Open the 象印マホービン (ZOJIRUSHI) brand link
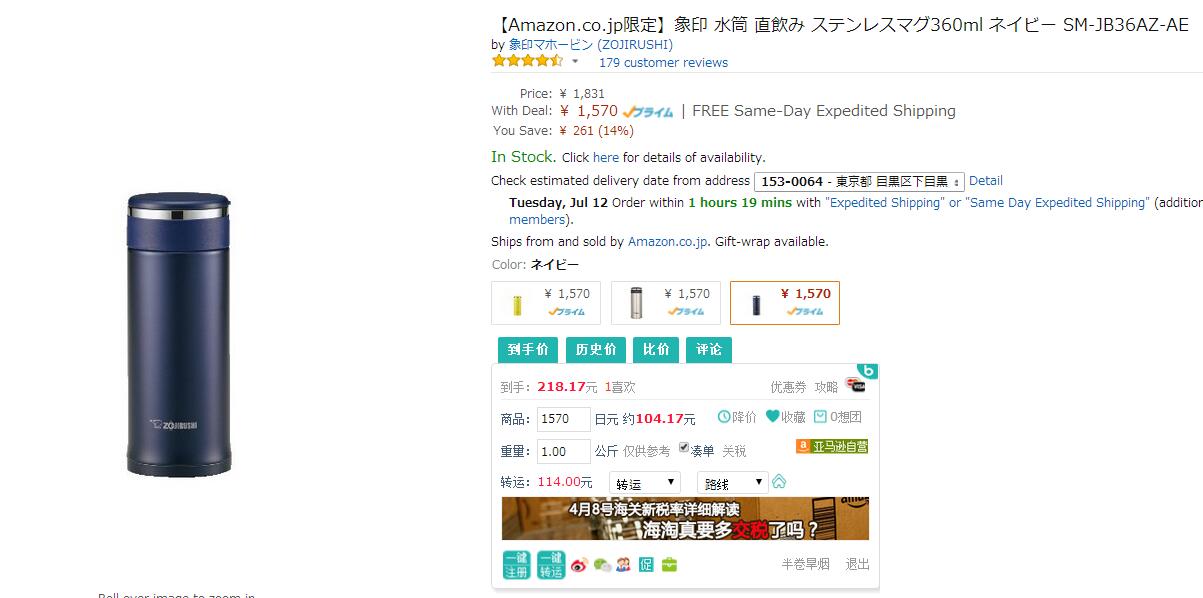This screenshot has height=598, width=1203. click(x=591, y=45)
